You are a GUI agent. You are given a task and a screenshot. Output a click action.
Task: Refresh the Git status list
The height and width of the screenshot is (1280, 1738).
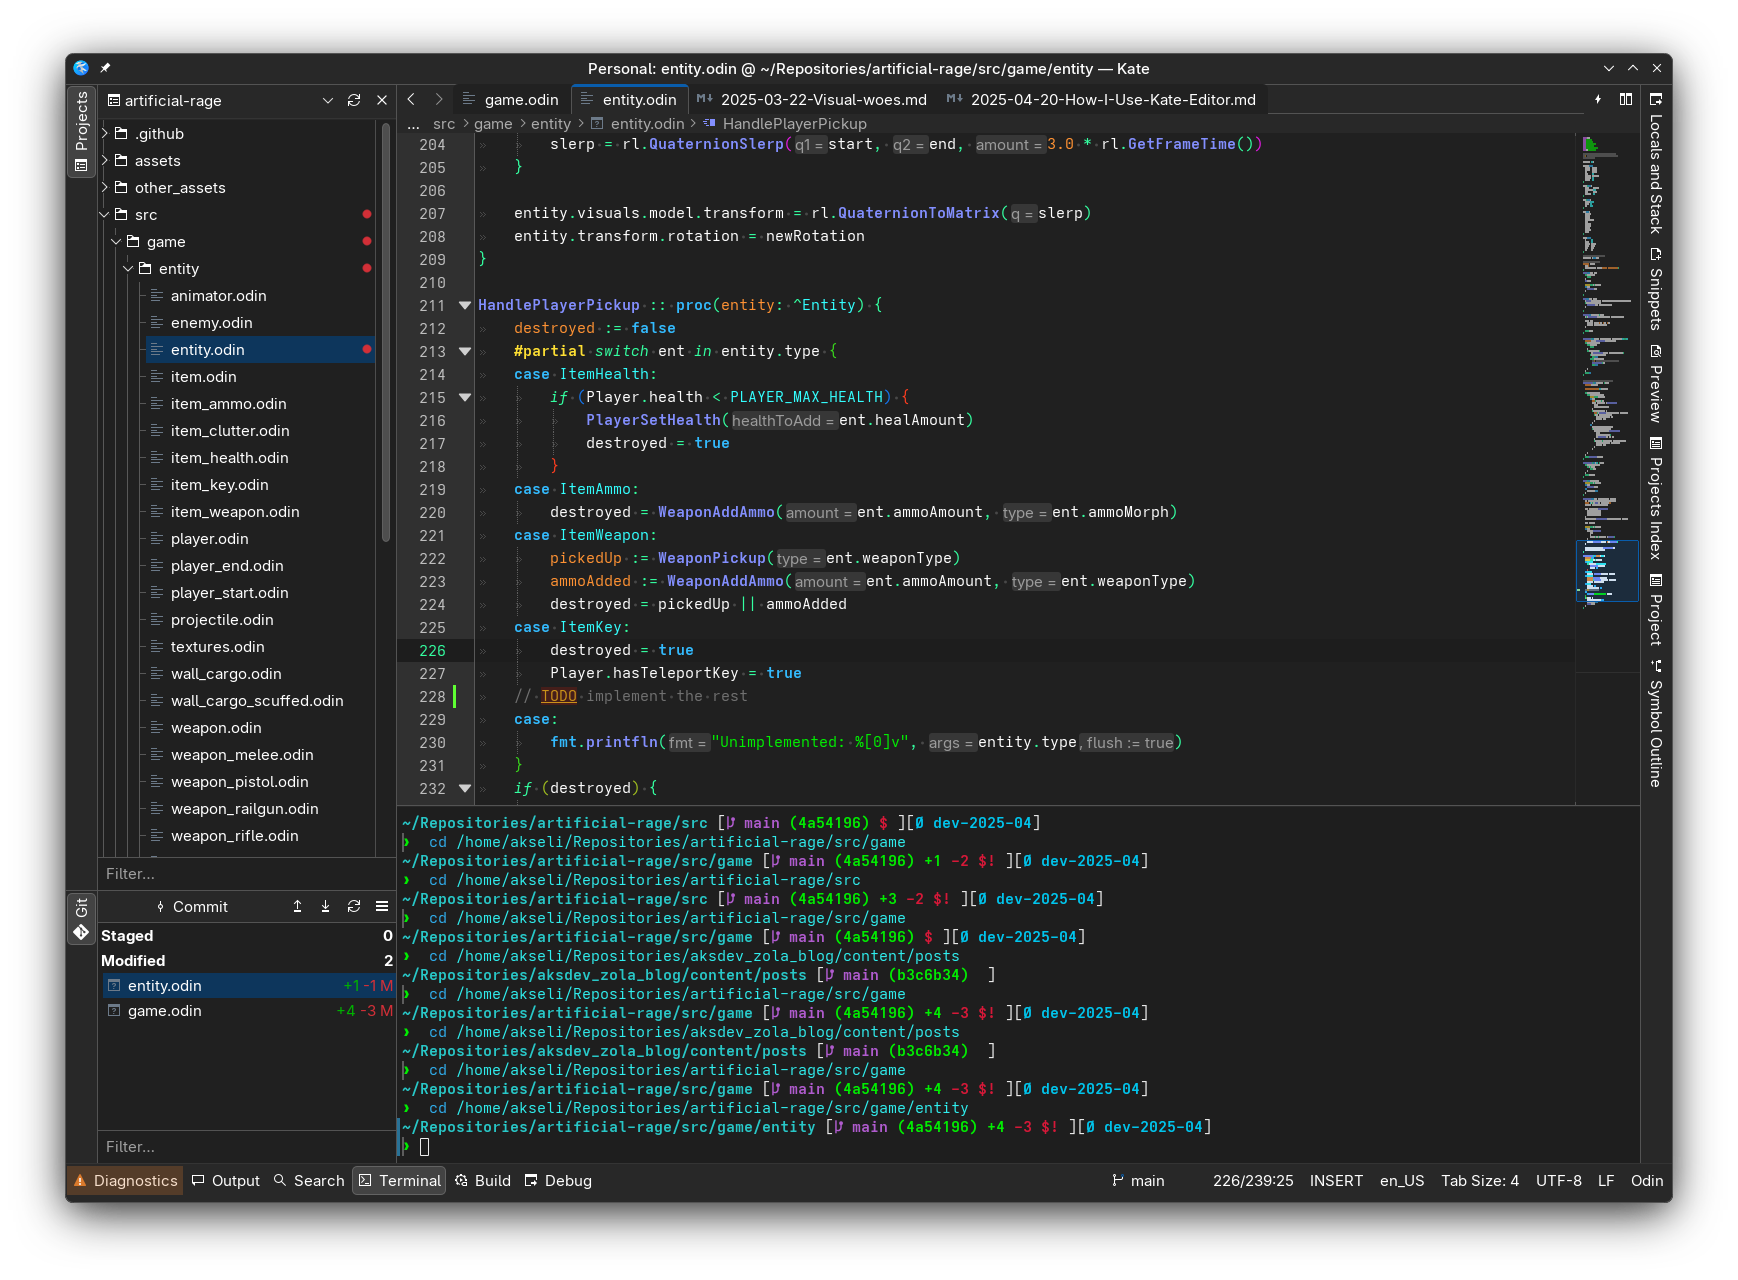[354, 906]
